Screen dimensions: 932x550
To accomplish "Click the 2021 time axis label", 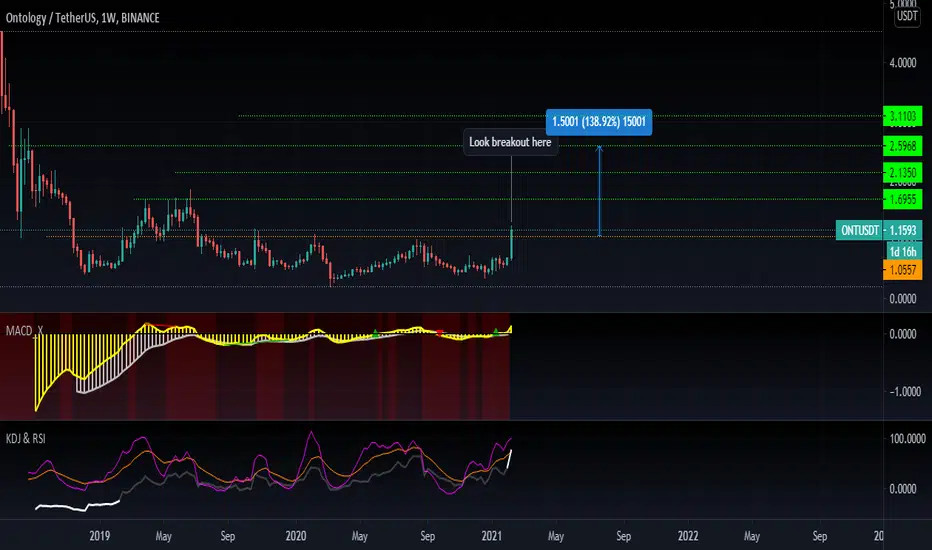I will (492, 536).
